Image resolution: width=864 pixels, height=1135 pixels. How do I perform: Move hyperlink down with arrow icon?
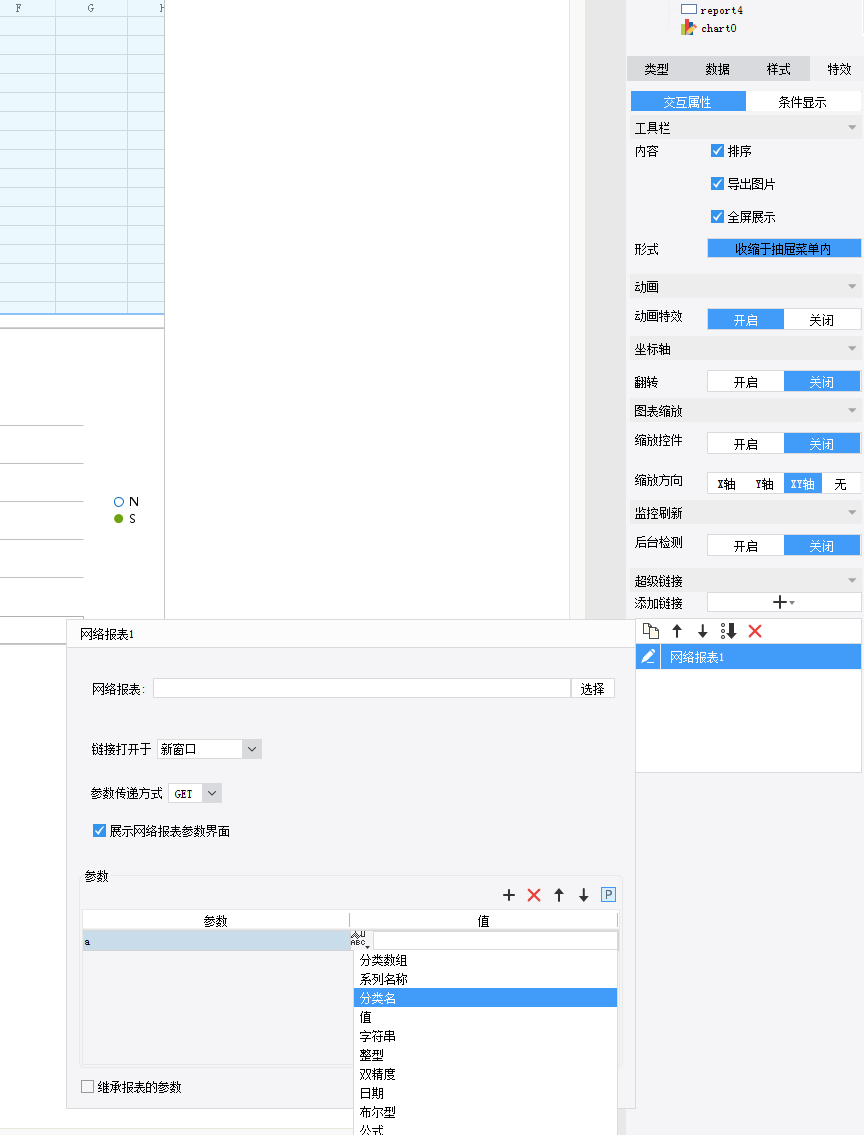tap(703, 631)
